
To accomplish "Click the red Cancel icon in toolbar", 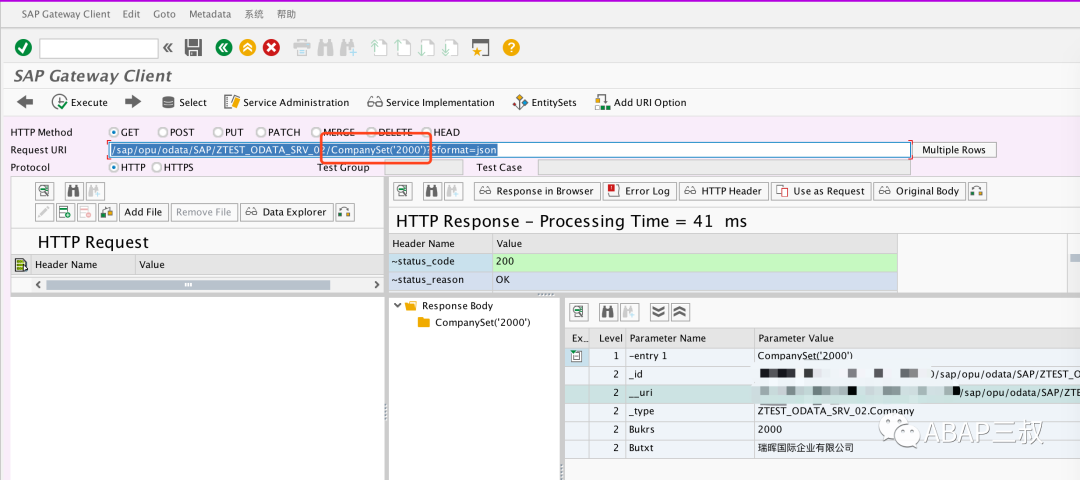I will [272, 48].
